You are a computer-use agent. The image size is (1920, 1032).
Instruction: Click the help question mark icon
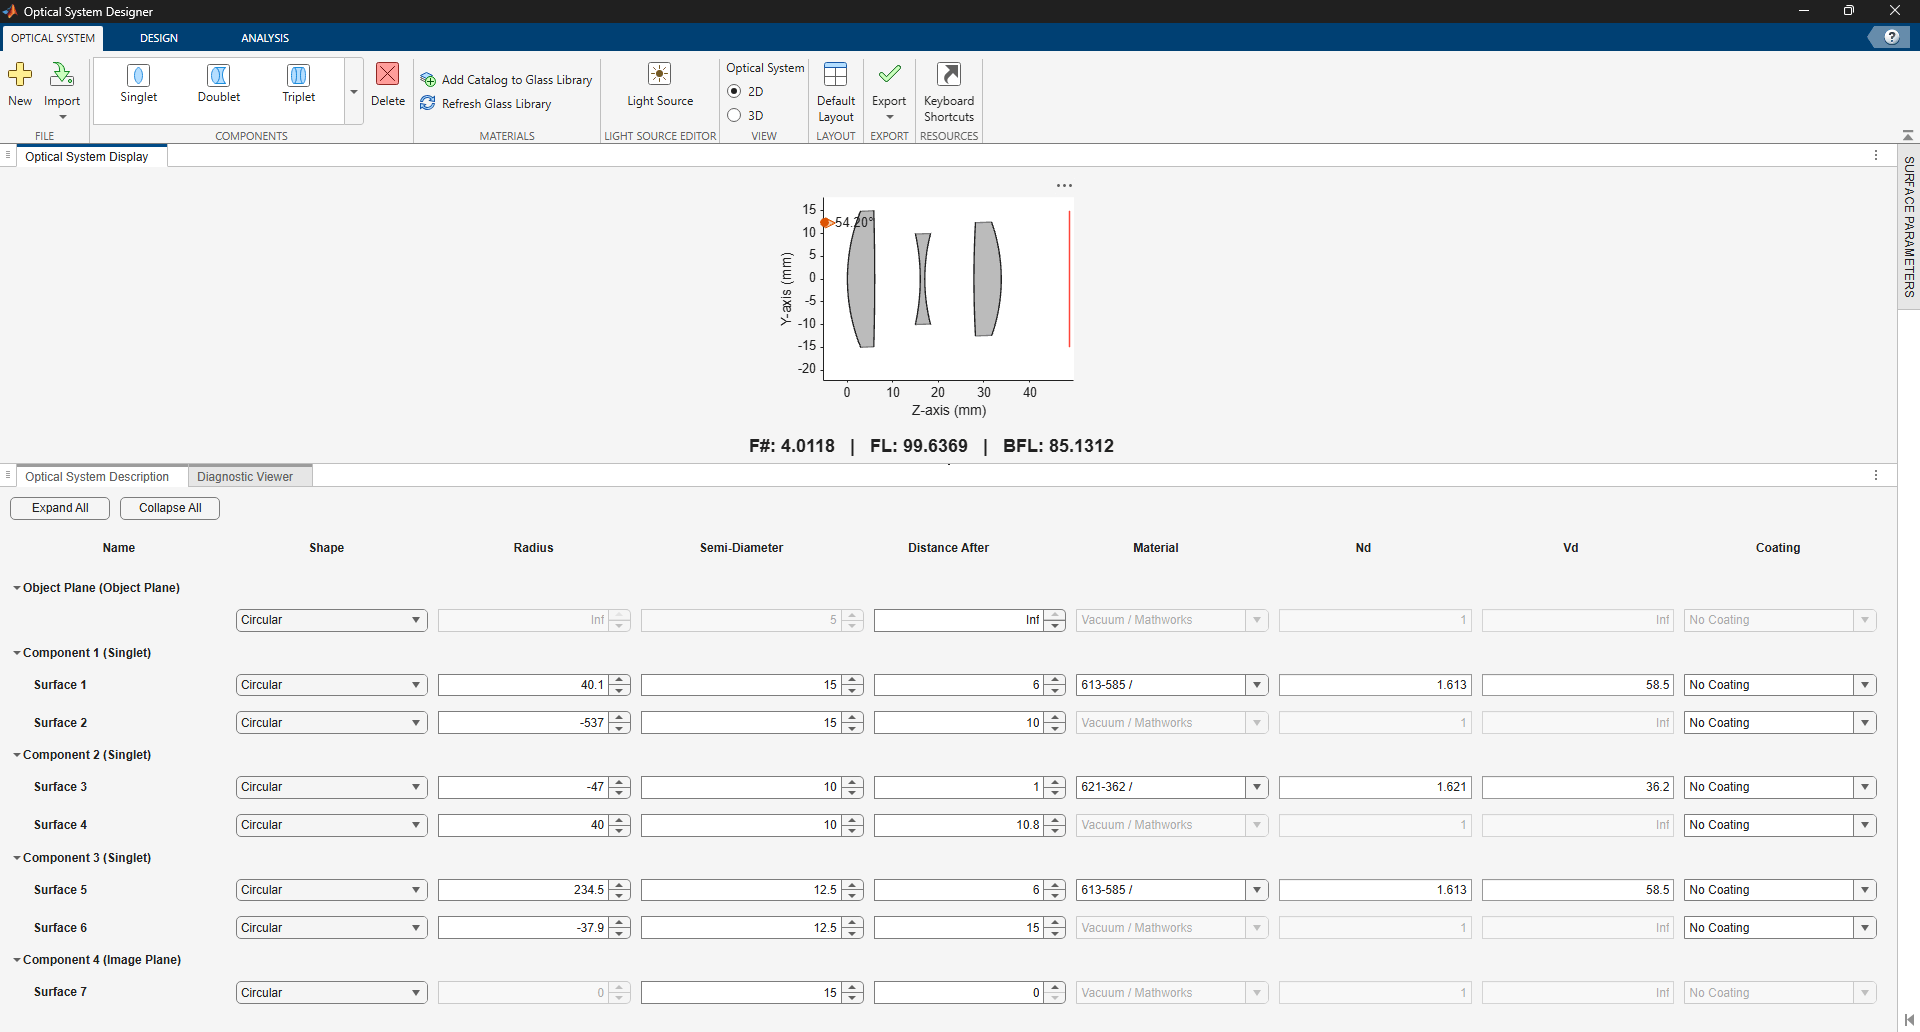[1891, 37]
